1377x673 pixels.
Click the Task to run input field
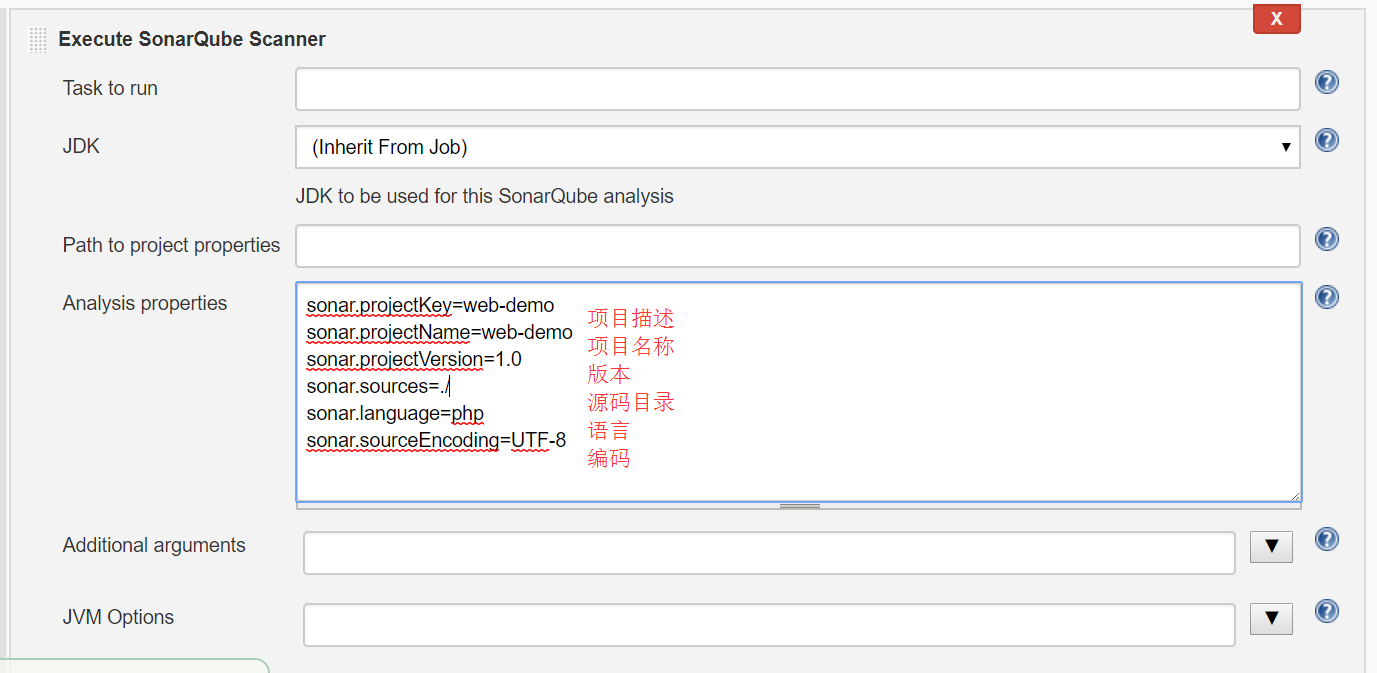[x=797, y=89]
